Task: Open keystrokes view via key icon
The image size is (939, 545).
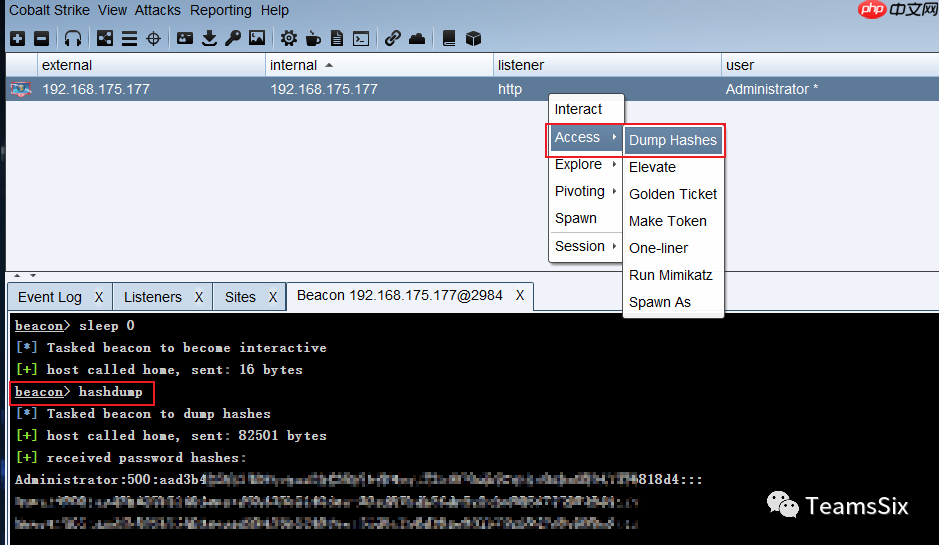Action: click(233, 39)
